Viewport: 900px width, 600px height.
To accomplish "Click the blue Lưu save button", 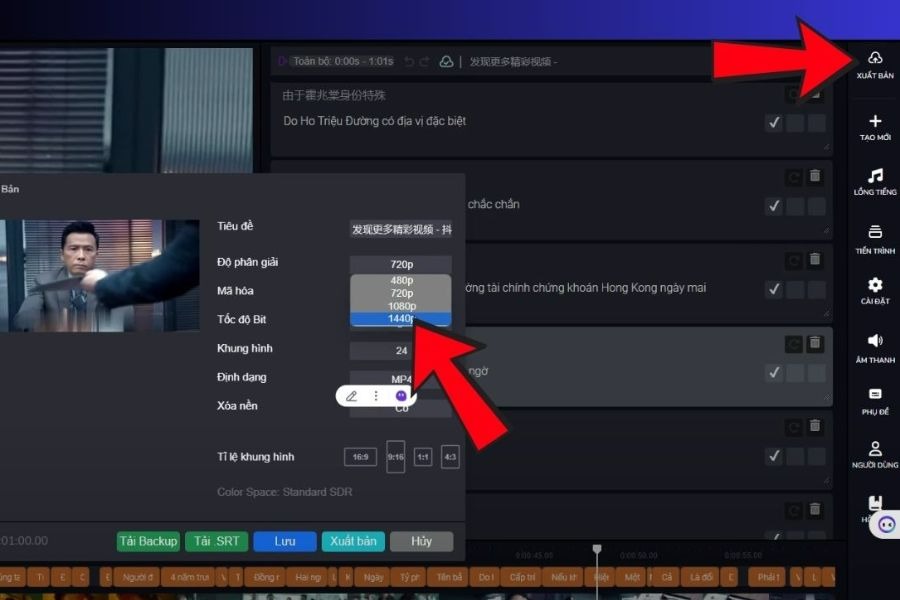I will click(x=284, y=541).
